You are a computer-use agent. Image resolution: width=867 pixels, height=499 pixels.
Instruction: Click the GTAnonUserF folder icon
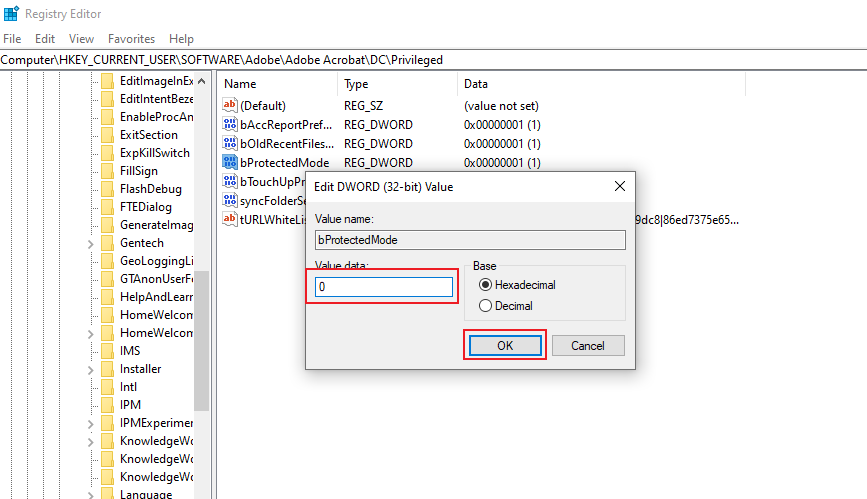pyautogui.click(x=107, y=279)
